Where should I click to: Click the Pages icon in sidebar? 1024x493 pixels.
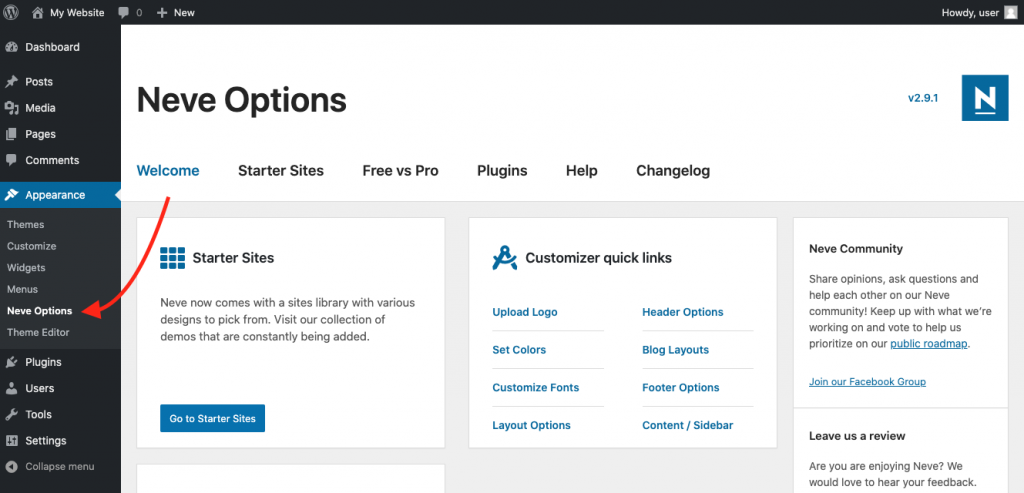pyautogui.click(x=11, y=134)
